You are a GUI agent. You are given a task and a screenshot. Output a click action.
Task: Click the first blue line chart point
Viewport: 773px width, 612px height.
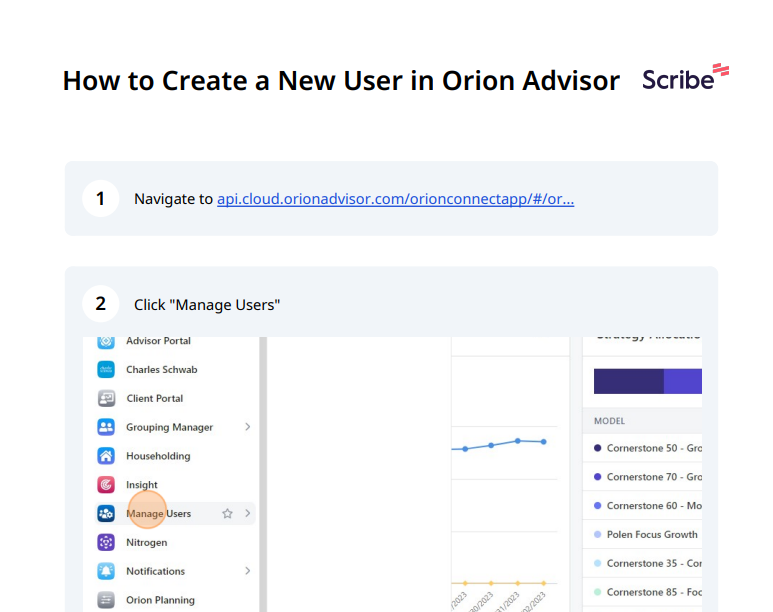tap(465, 449)
